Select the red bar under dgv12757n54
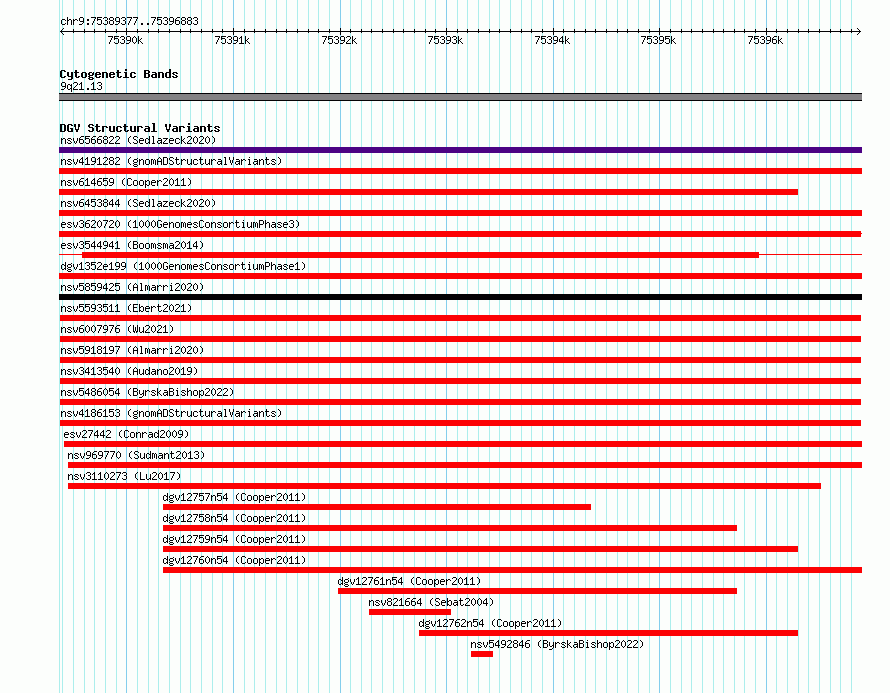890x693 pixels. click(377, 507)
